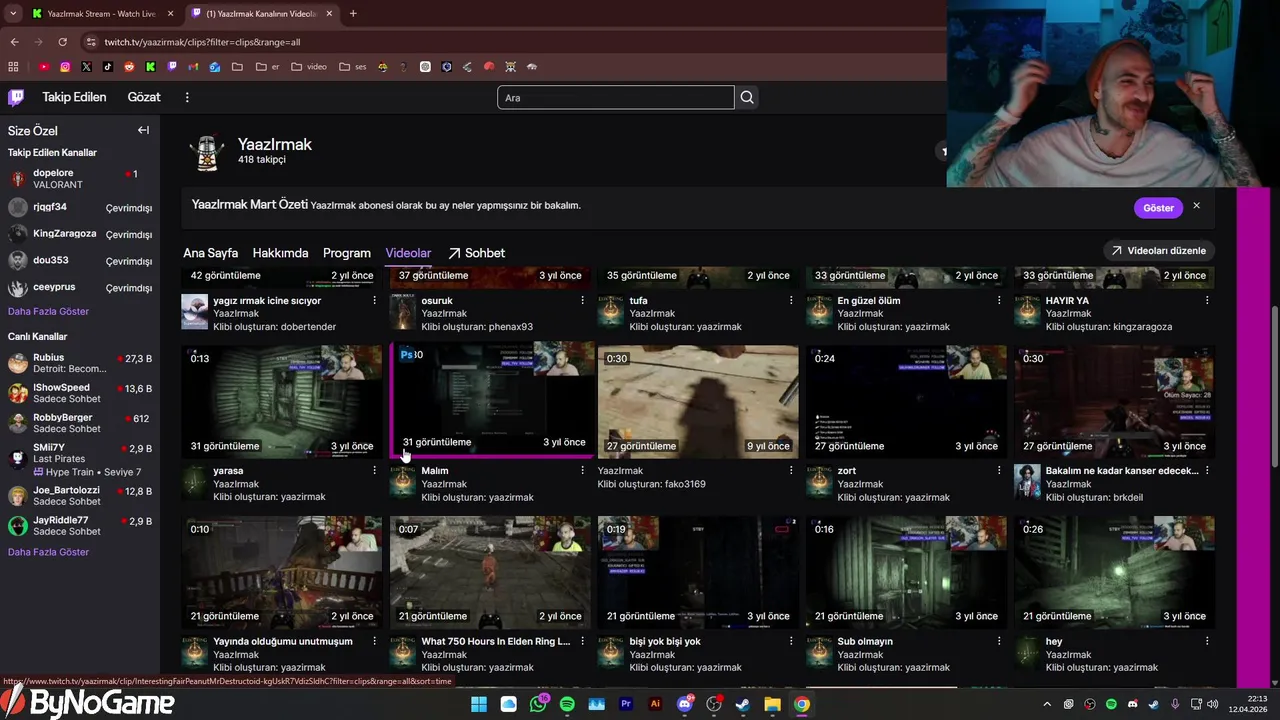1280x720 pixels.
Task: Open options for 'zort' clip
Action: click(998, 470)
